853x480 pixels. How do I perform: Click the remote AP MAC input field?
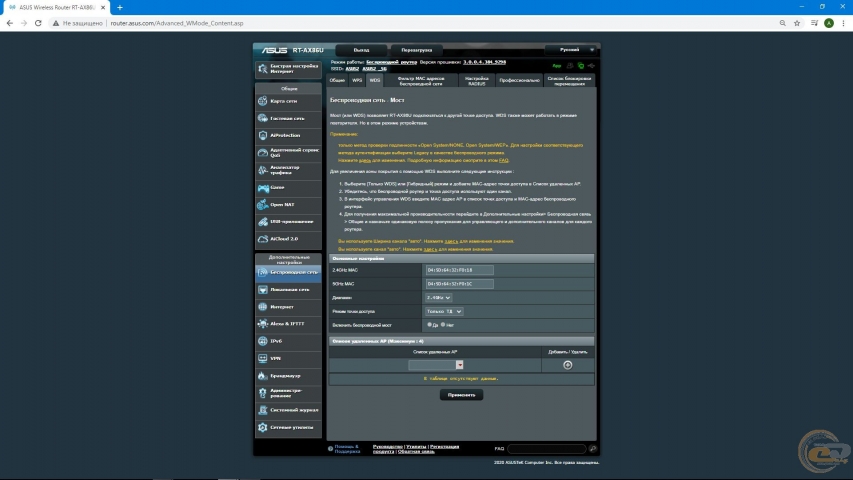[x=432, y=365]
